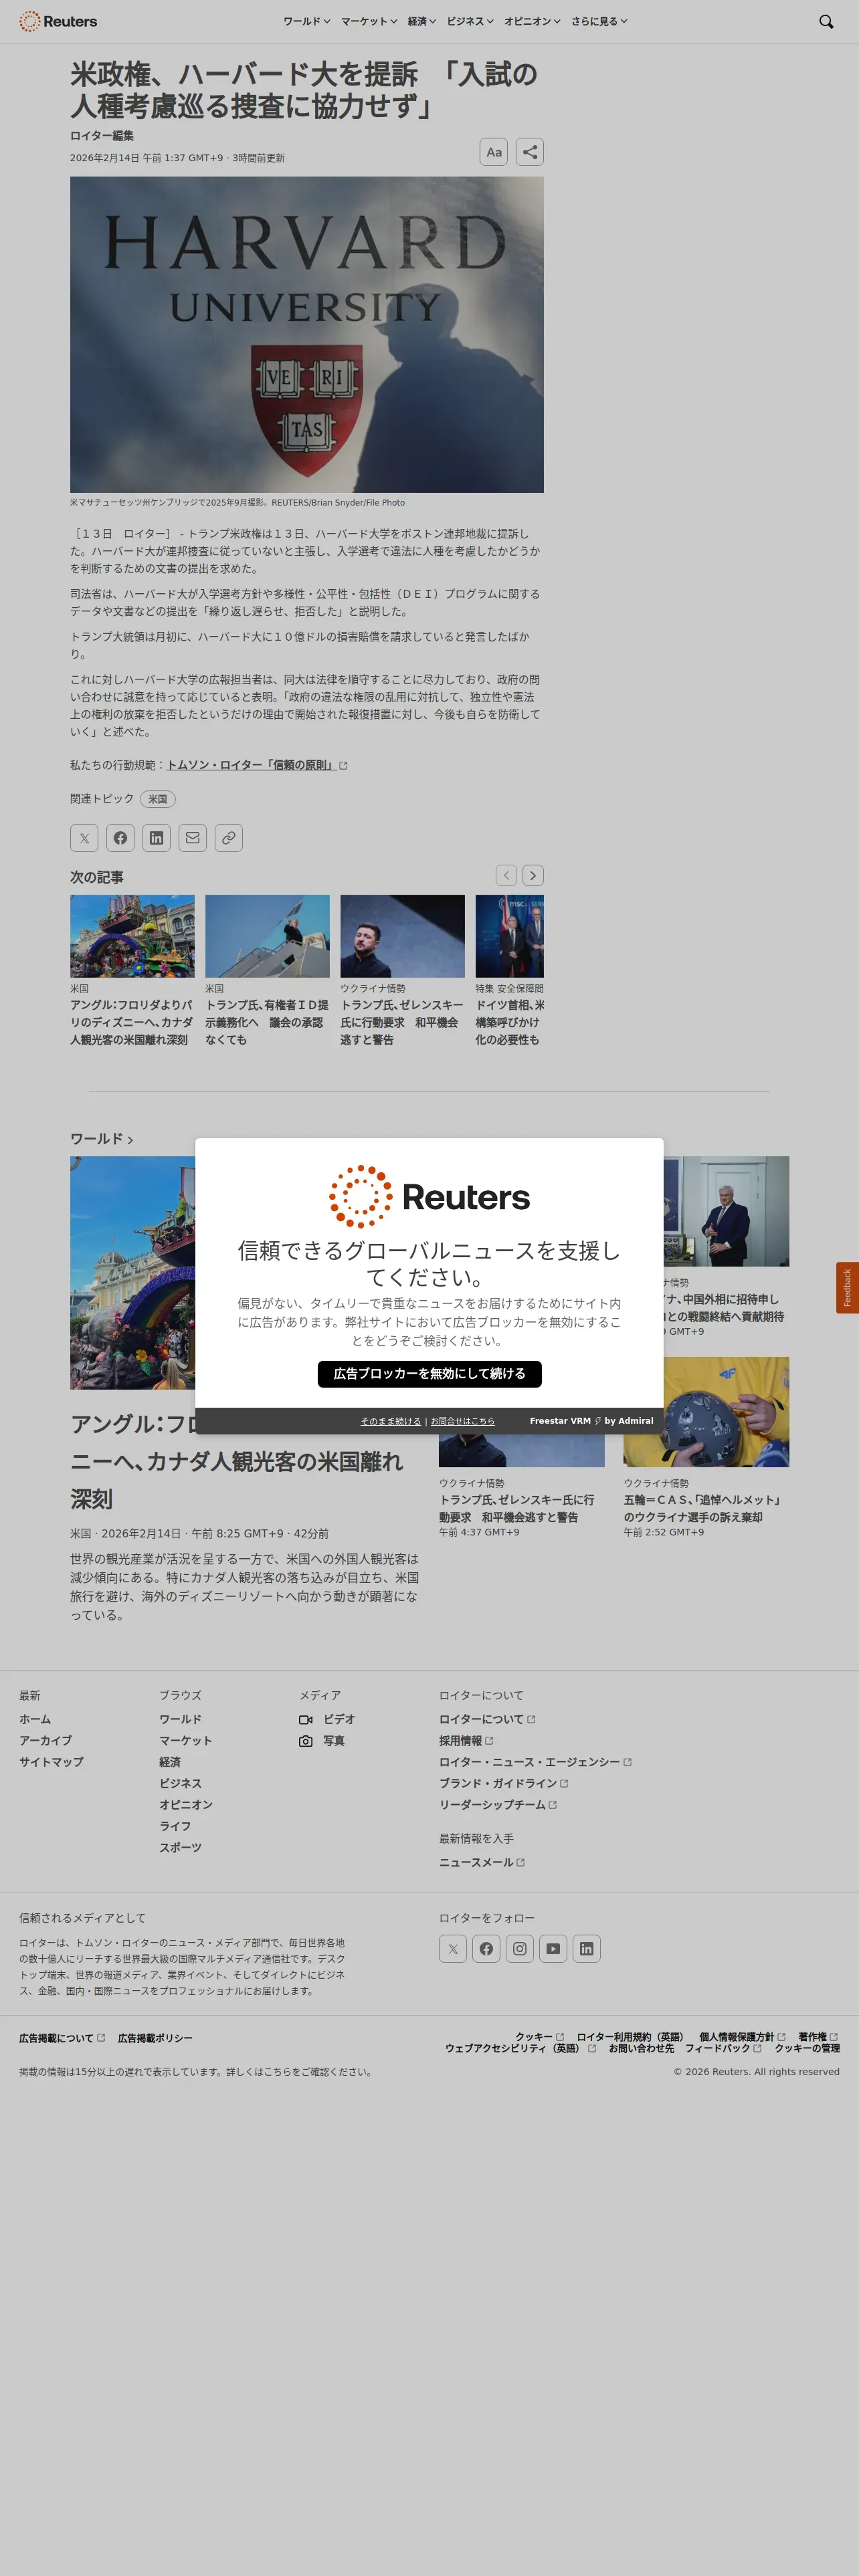Open スポーツ footer link
This screenshot has height=2576, width=859.
180,1848
